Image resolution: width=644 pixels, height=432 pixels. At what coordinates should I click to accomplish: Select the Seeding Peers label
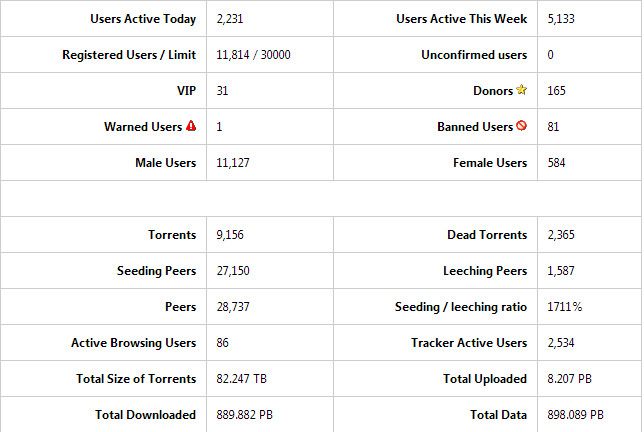coord(156,271)
